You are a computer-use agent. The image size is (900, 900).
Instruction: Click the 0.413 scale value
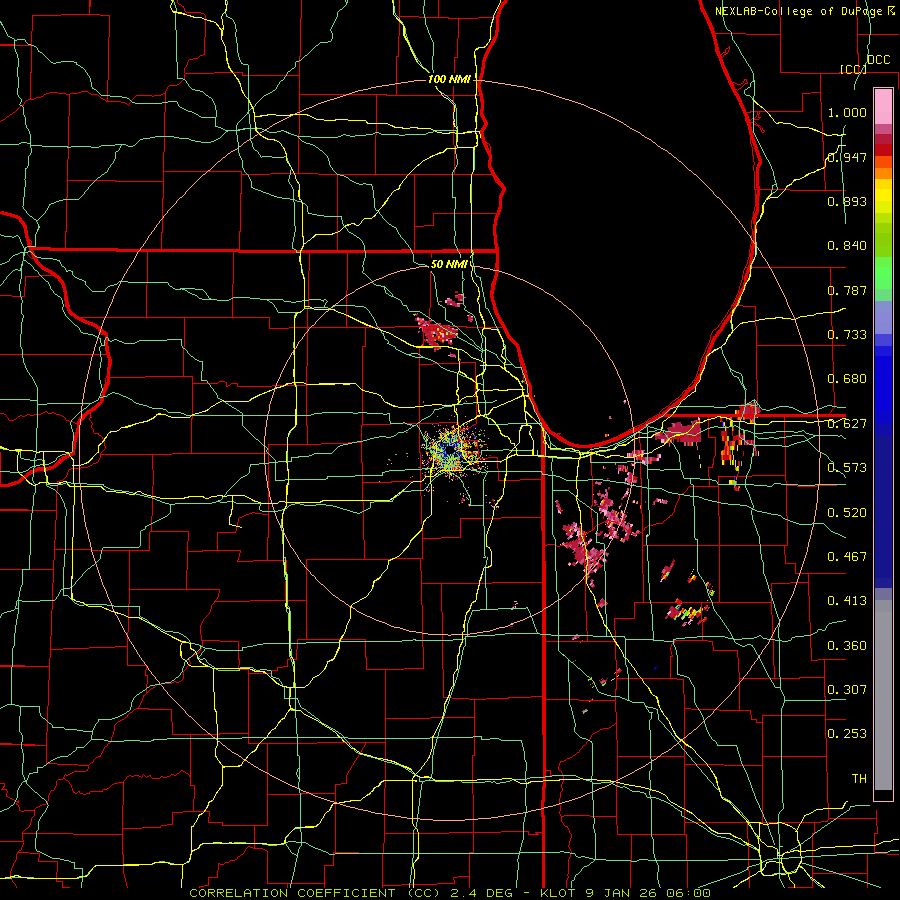tap(847, 601)
